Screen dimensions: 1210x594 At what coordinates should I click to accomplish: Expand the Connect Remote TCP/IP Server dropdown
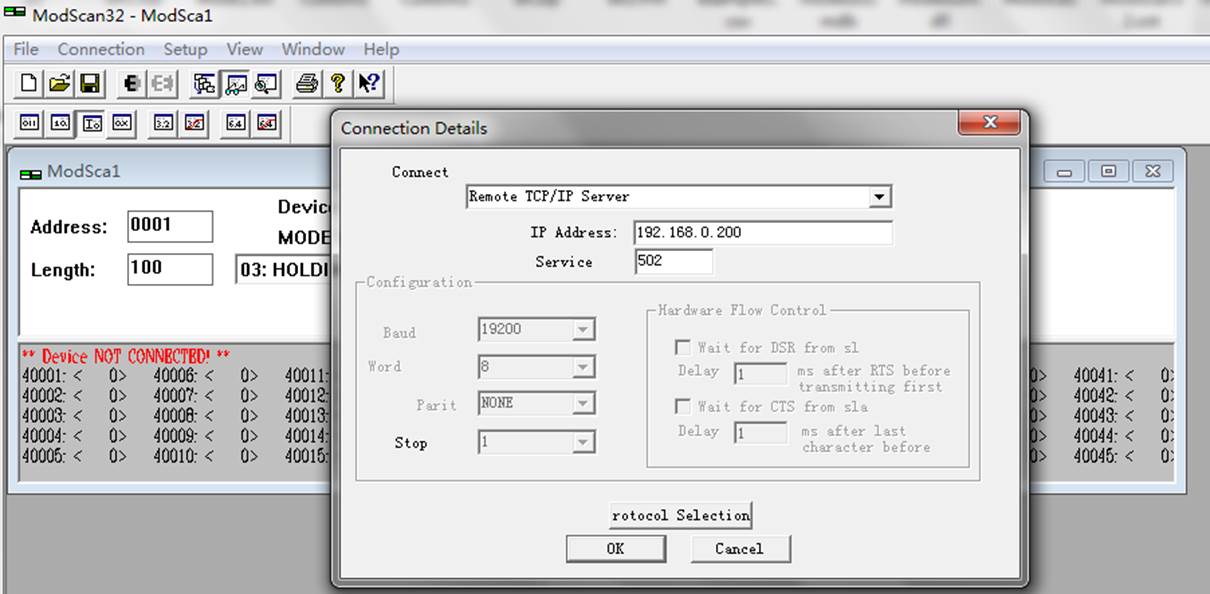tap(879, 197)
